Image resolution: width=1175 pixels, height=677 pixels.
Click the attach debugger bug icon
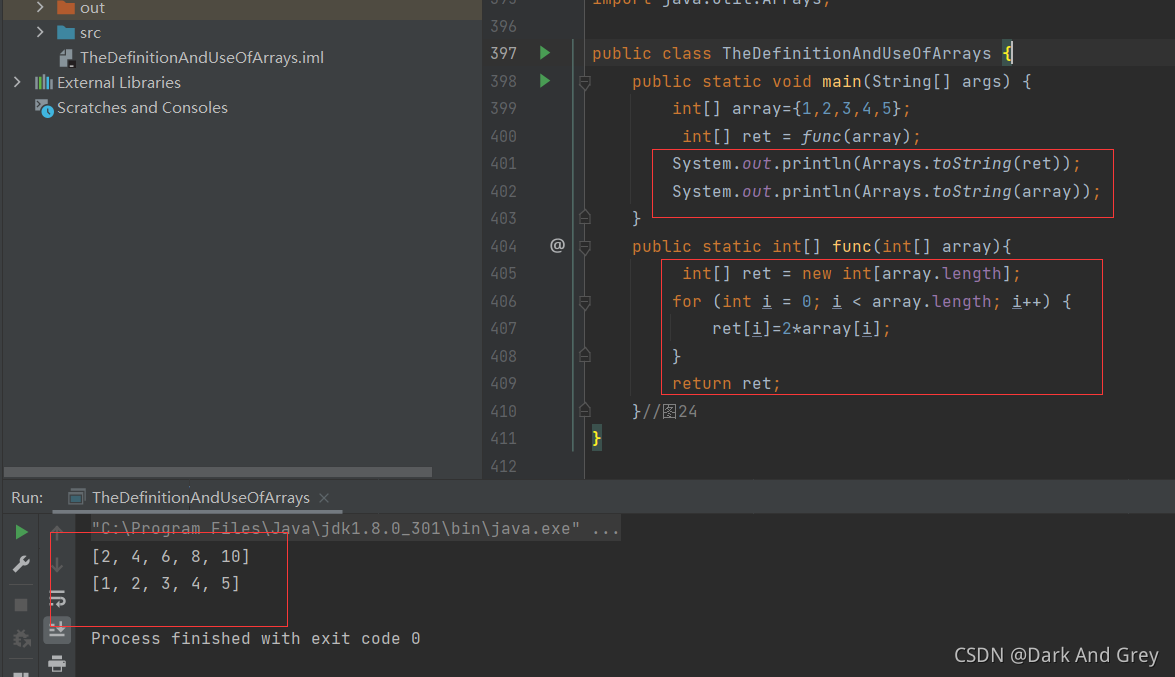pyautogui.click(x=21, y=638)
